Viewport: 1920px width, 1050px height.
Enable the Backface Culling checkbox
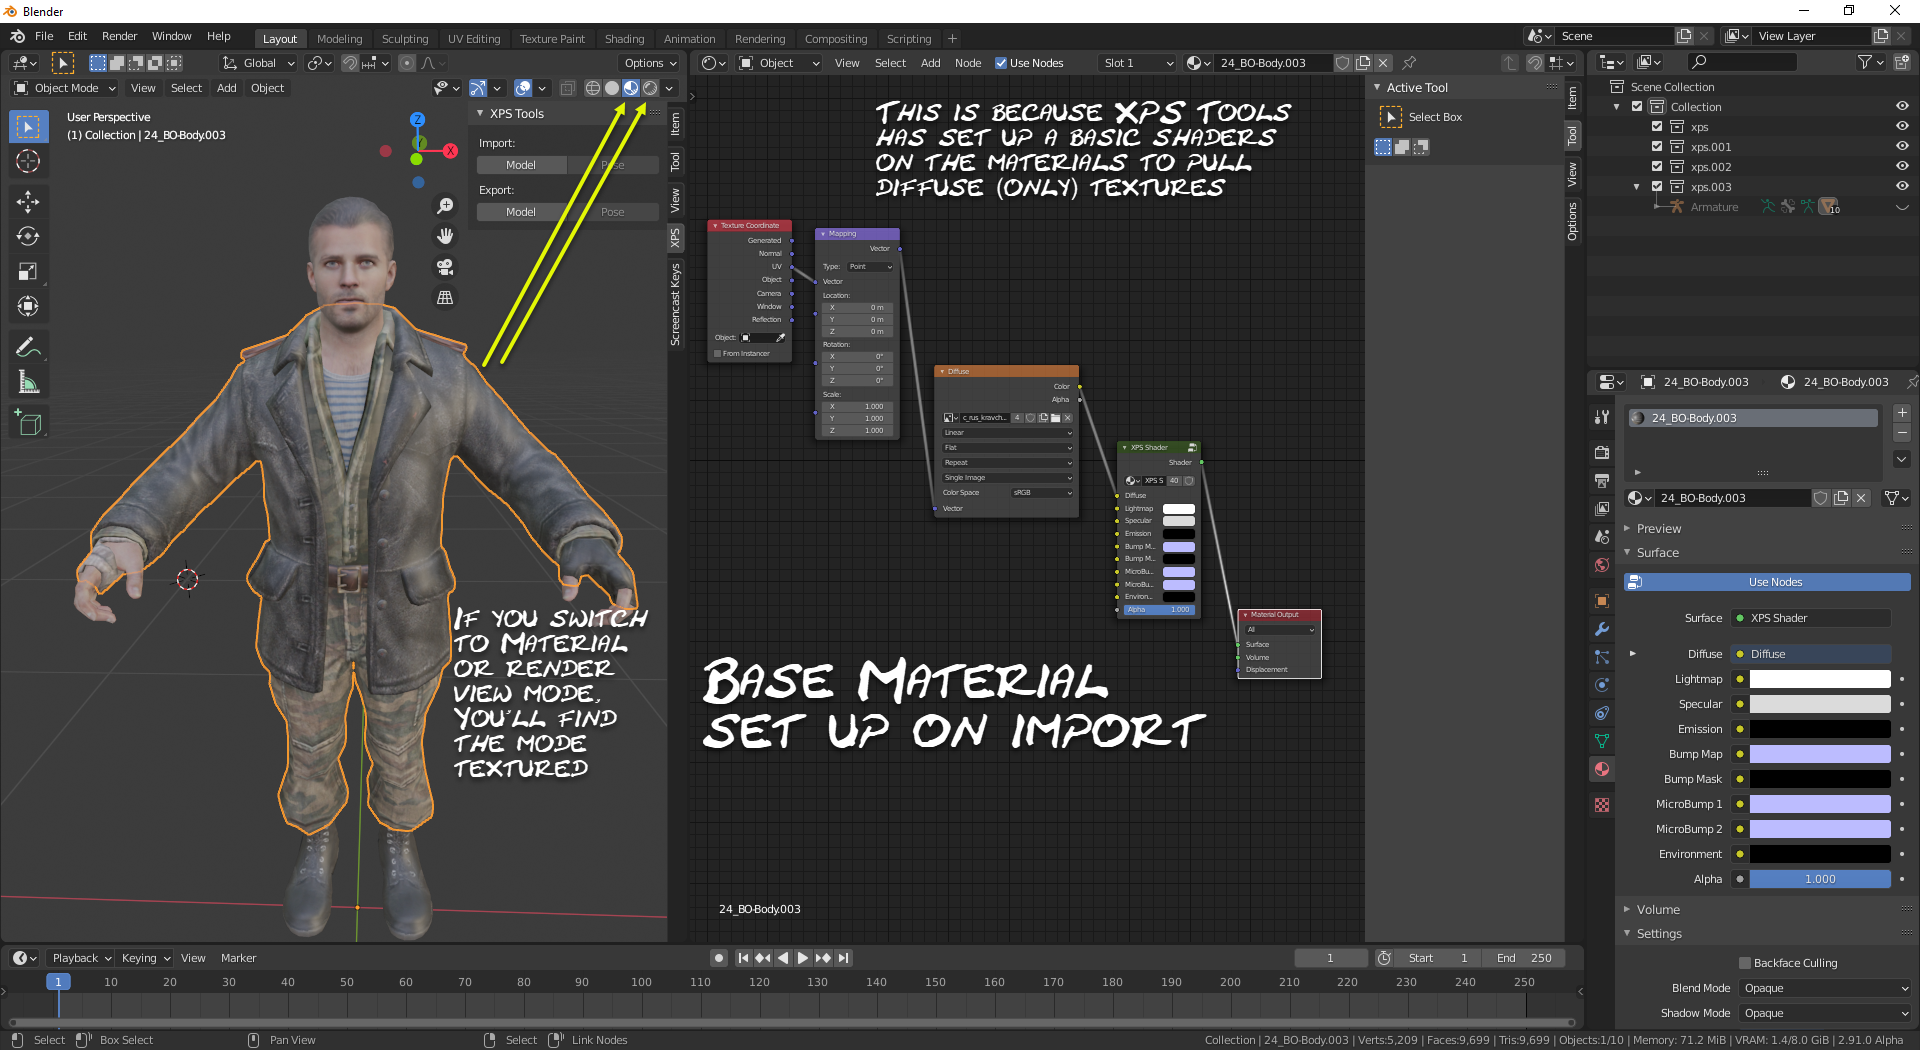click(x=1745, y=963)
